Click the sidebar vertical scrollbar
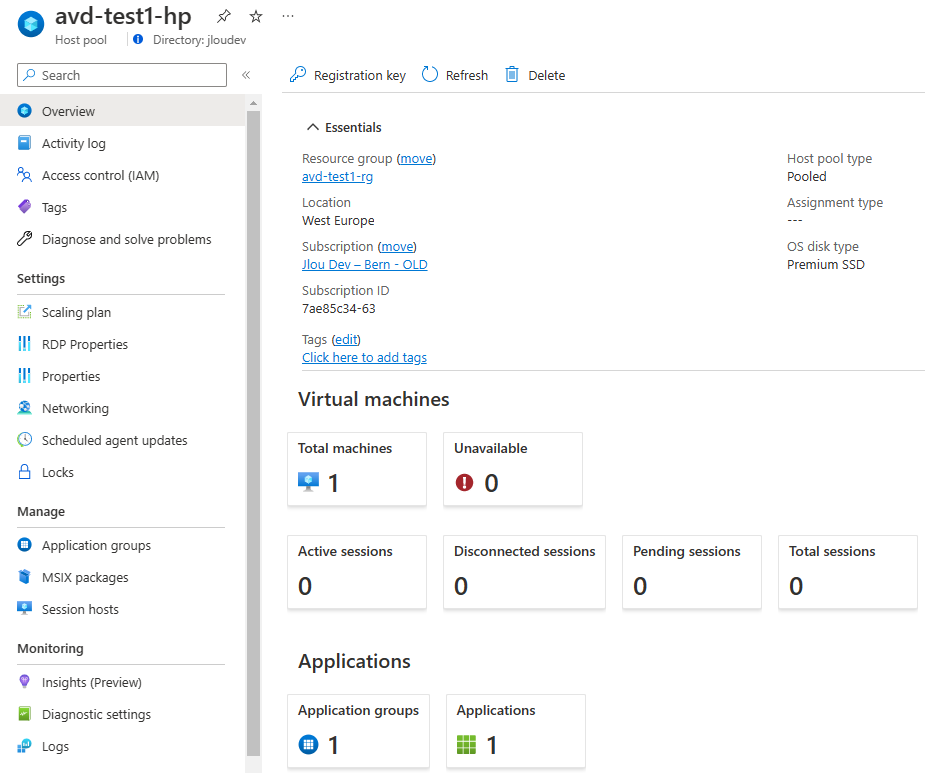925x773 pixels. [x=253, y=433]
